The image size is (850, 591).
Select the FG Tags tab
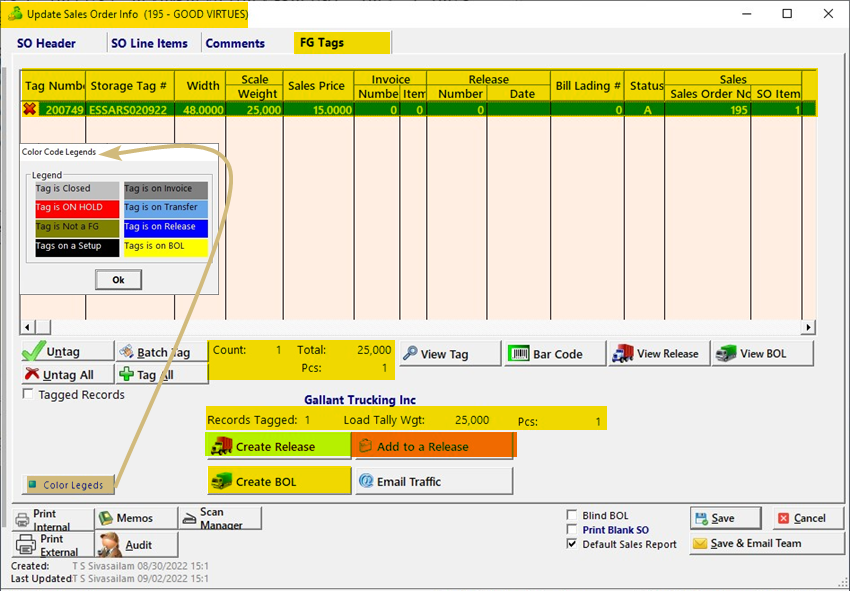(x=342, y=42)
